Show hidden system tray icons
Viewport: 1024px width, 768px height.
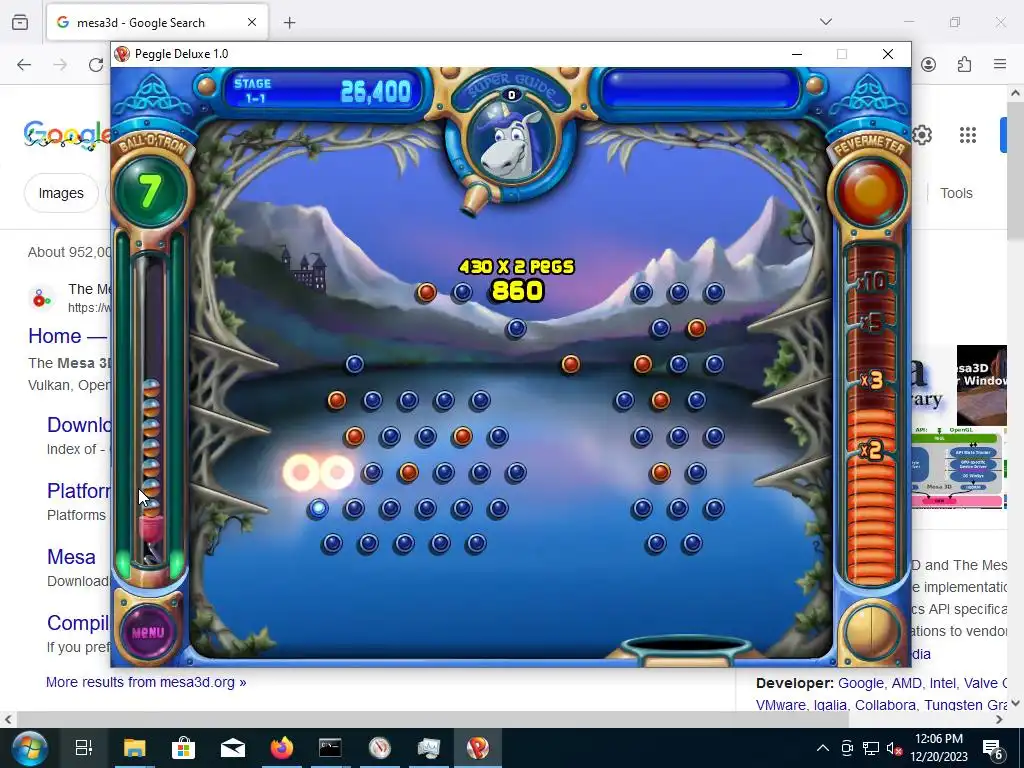point(823,748)
